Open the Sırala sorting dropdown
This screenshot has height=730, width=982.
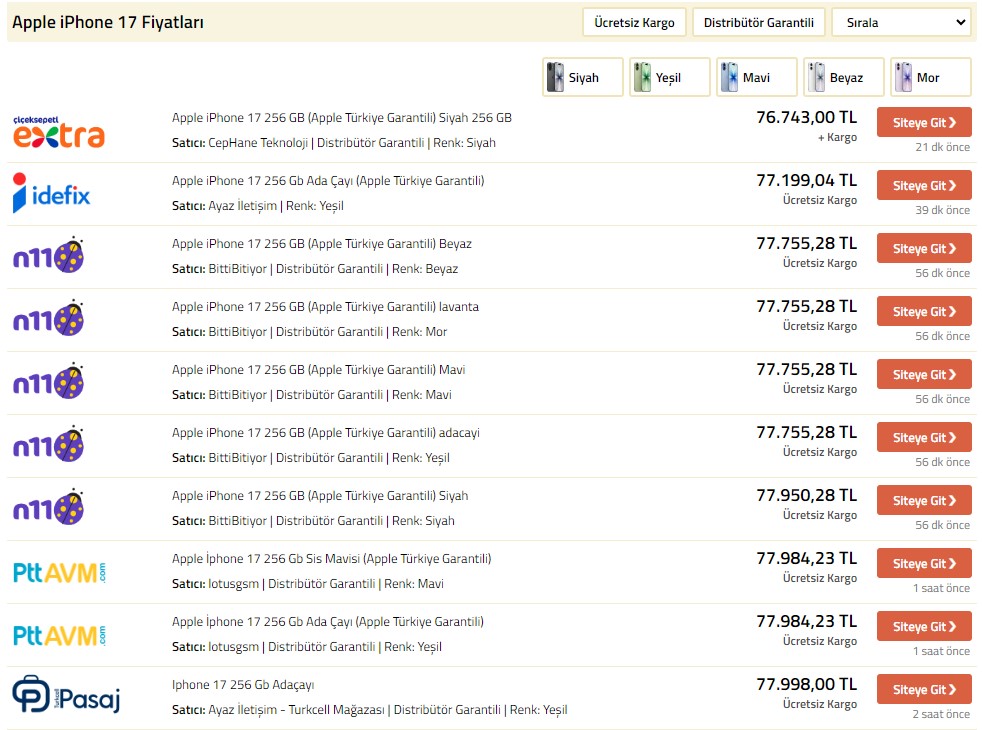pos(900,22)
